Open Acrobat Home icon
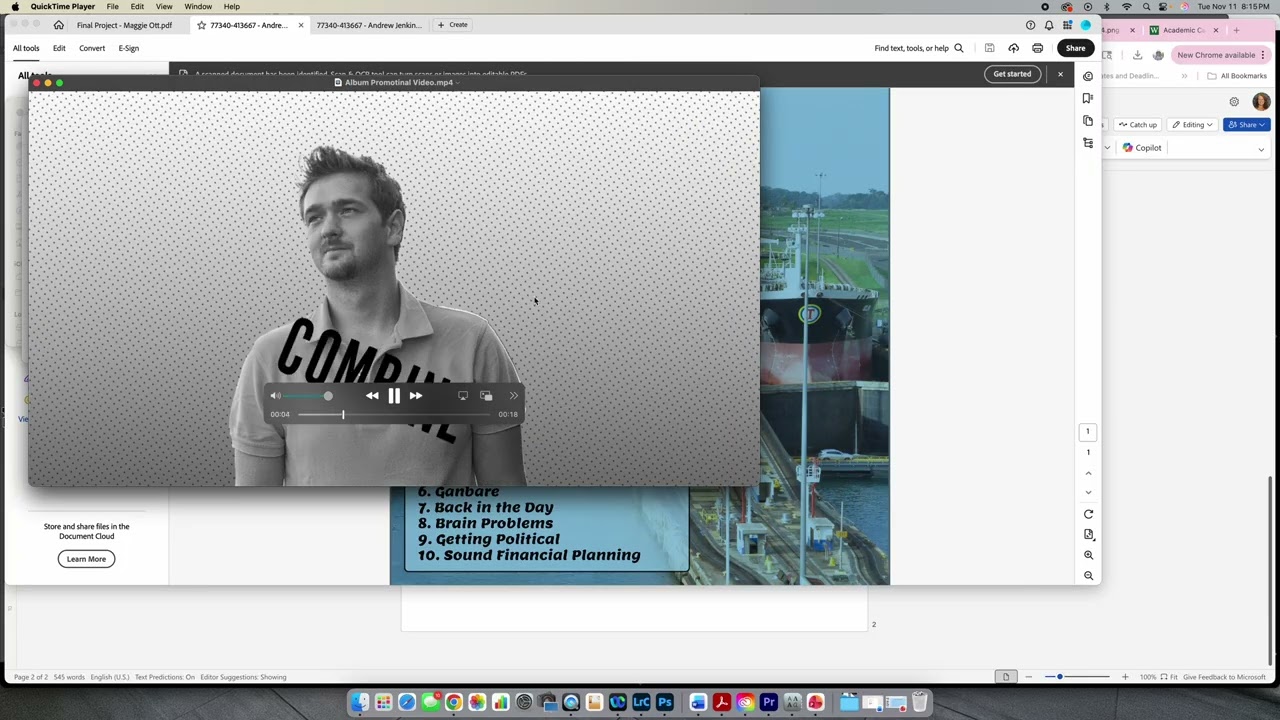 point(59,25)
